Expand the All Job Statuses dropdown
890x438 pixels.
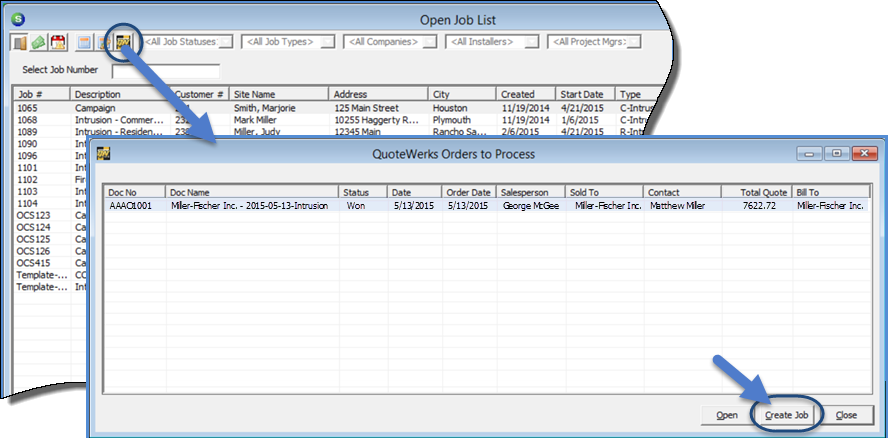226,42
